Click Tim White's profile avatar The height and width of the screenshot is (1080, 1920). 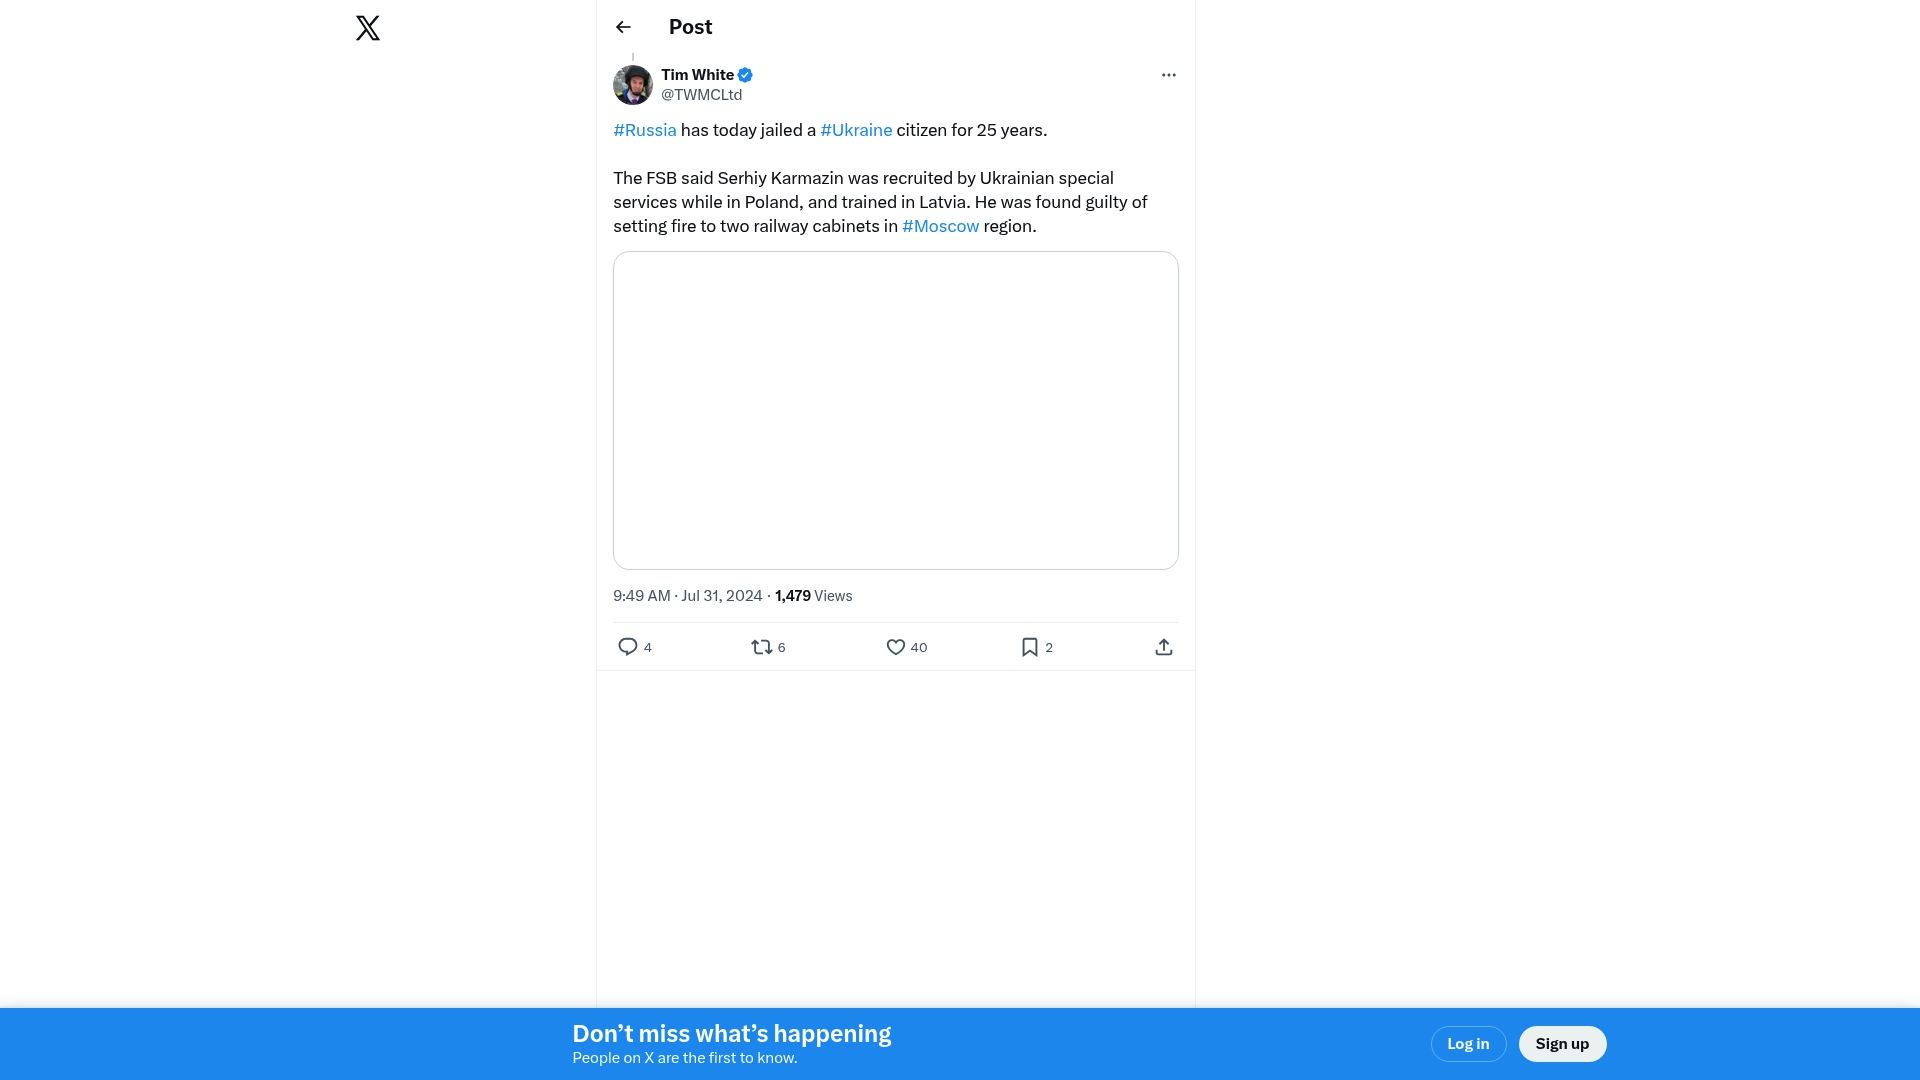(x=633, y=85)
